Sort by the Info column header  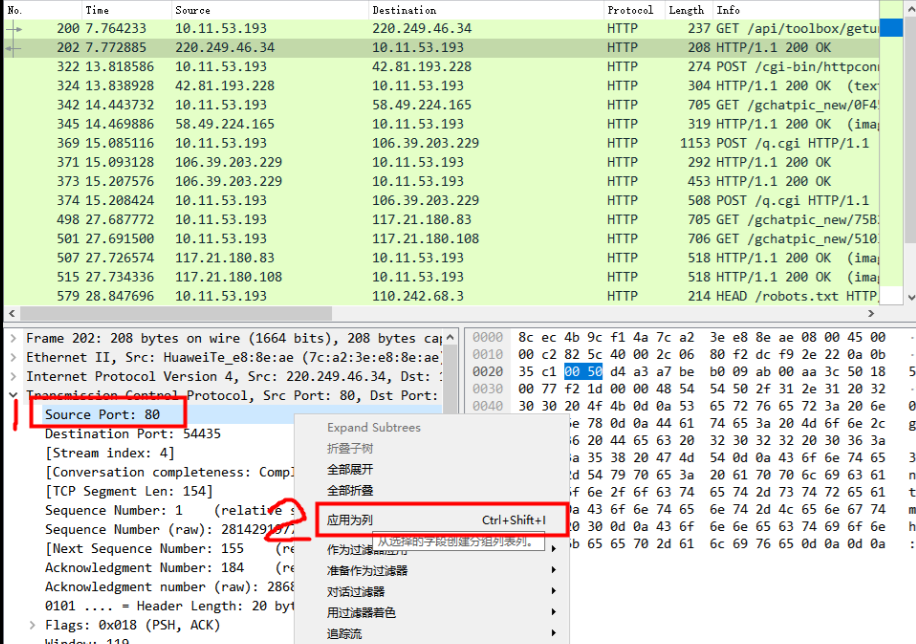pyautogui.click(x=796, y=10)
